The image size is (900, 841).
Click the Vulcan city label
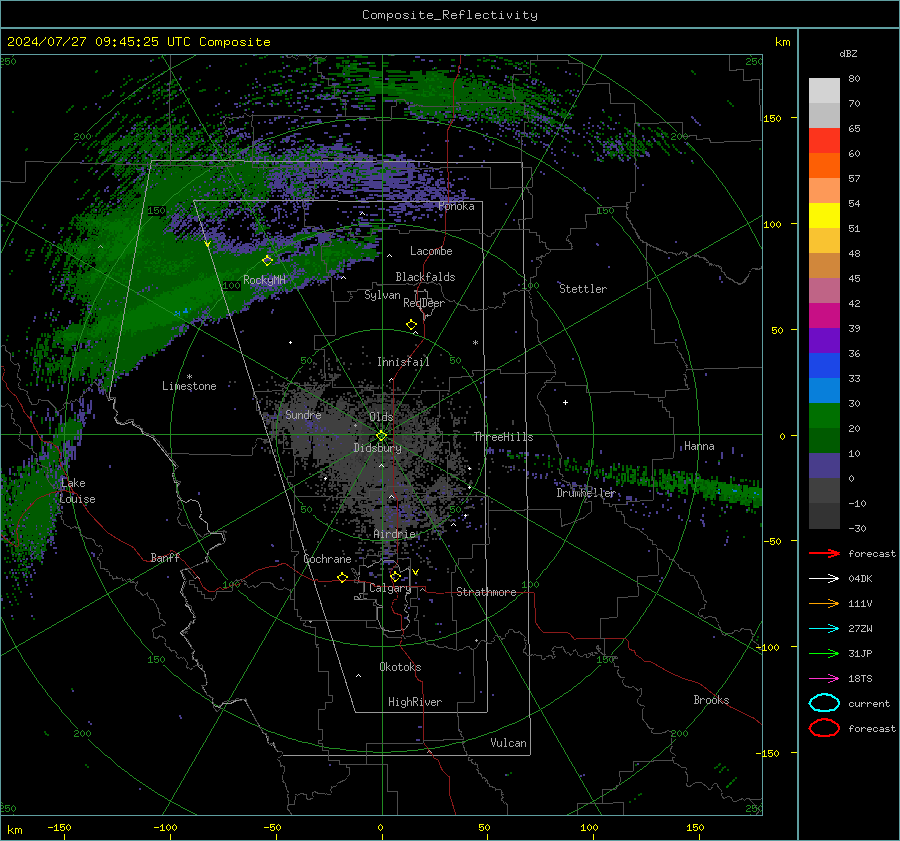(x=509, y=743)
